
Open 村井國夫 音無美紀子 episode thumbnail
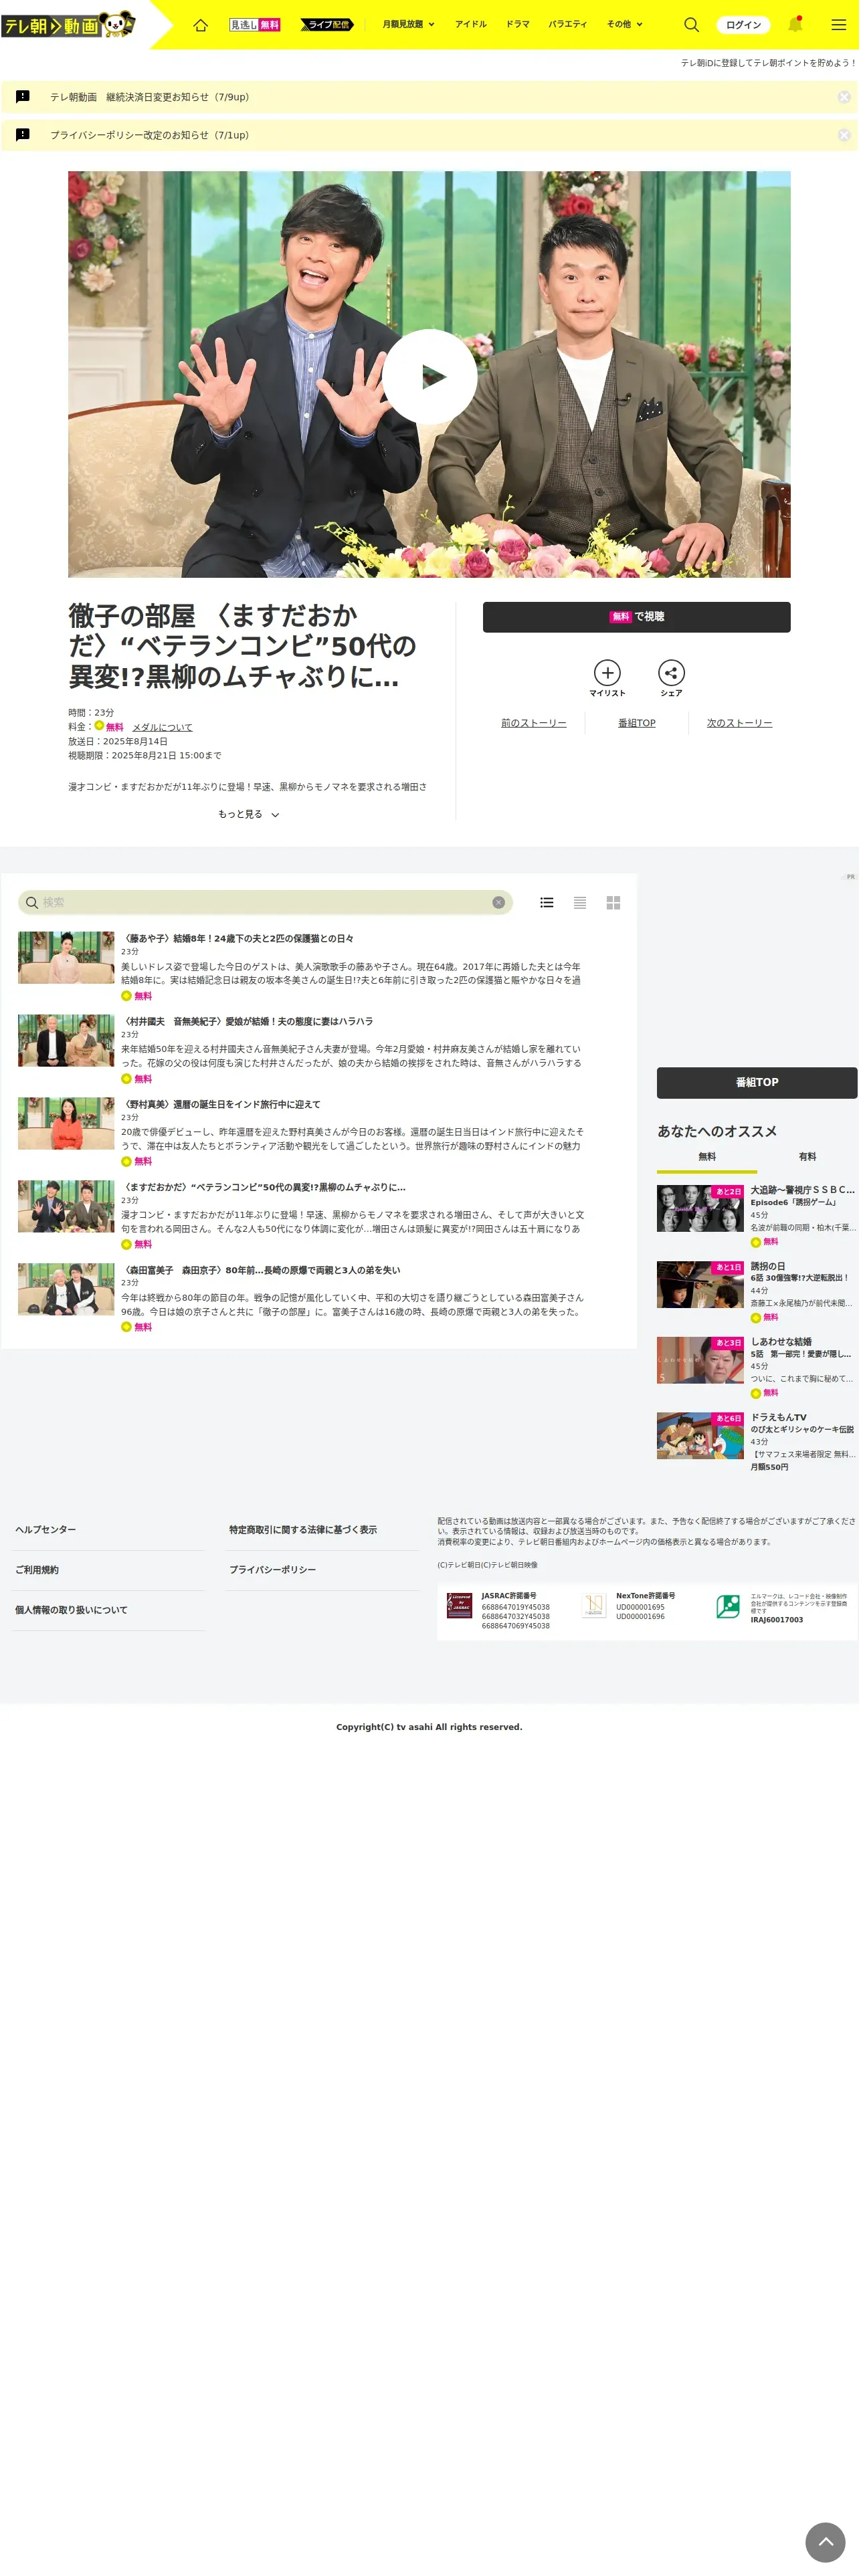(x=66, y=1041)
